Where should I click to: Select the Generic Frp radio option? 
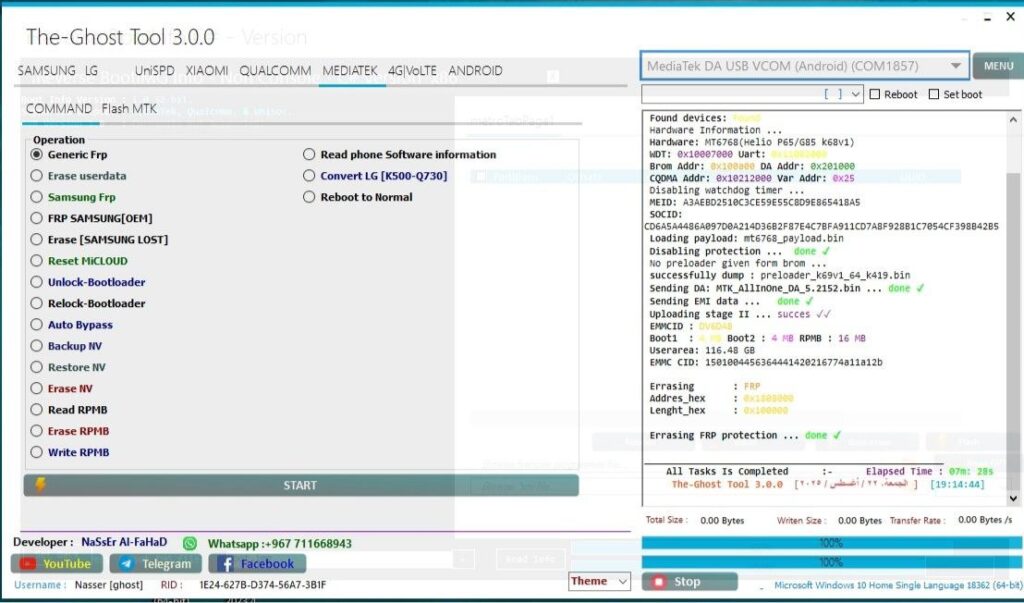point(37,155)
